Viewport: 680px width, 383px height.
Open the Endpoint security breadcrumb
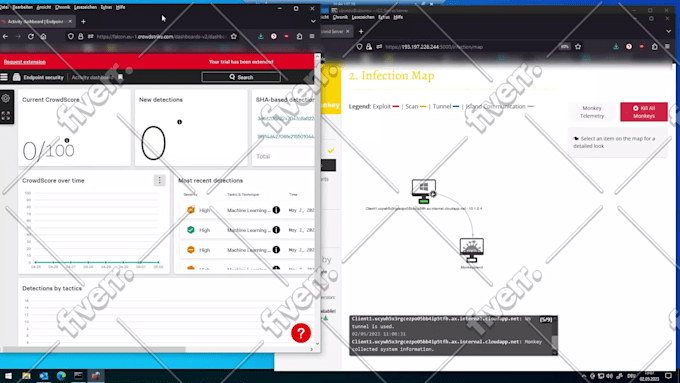pos(43,77)
